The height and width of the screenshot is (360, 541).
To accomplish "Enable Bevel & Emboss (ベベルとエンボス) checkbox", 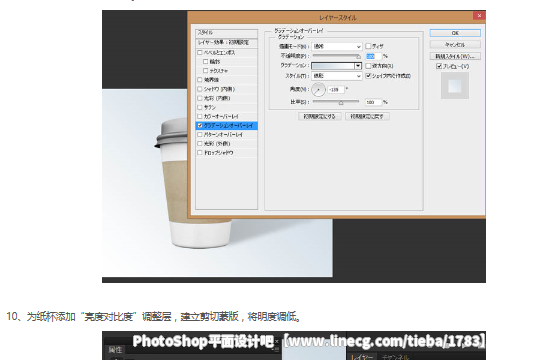I will click(200, 52).
